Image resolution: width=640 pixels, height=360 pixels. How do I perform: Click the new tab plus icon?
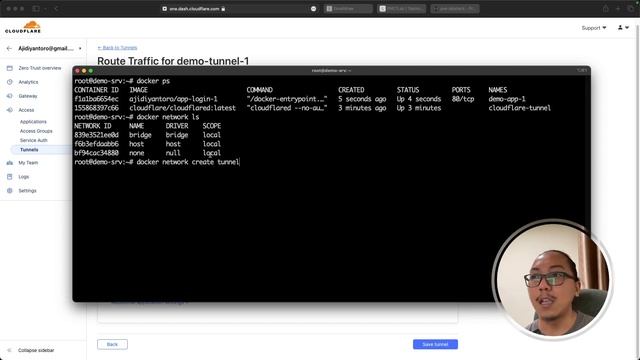(x=618, y=9)
